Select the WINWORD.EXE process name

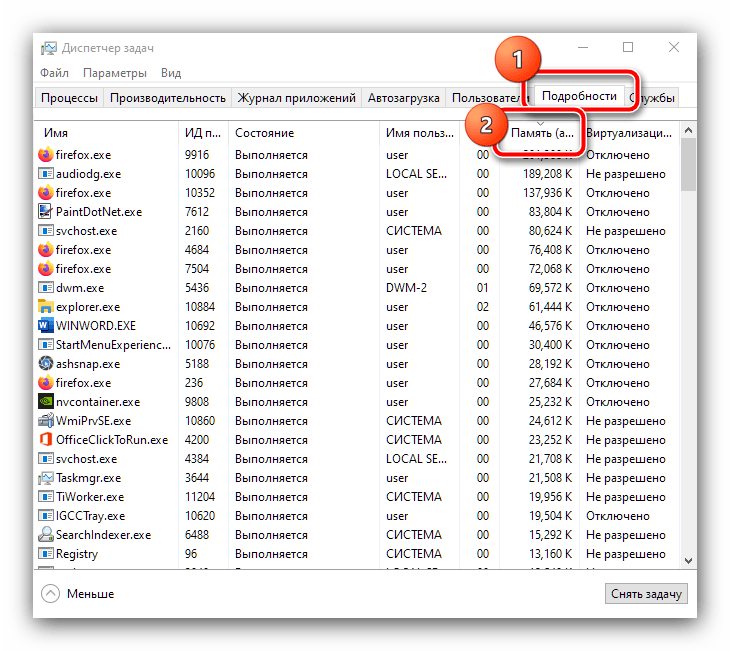(96, 326)
